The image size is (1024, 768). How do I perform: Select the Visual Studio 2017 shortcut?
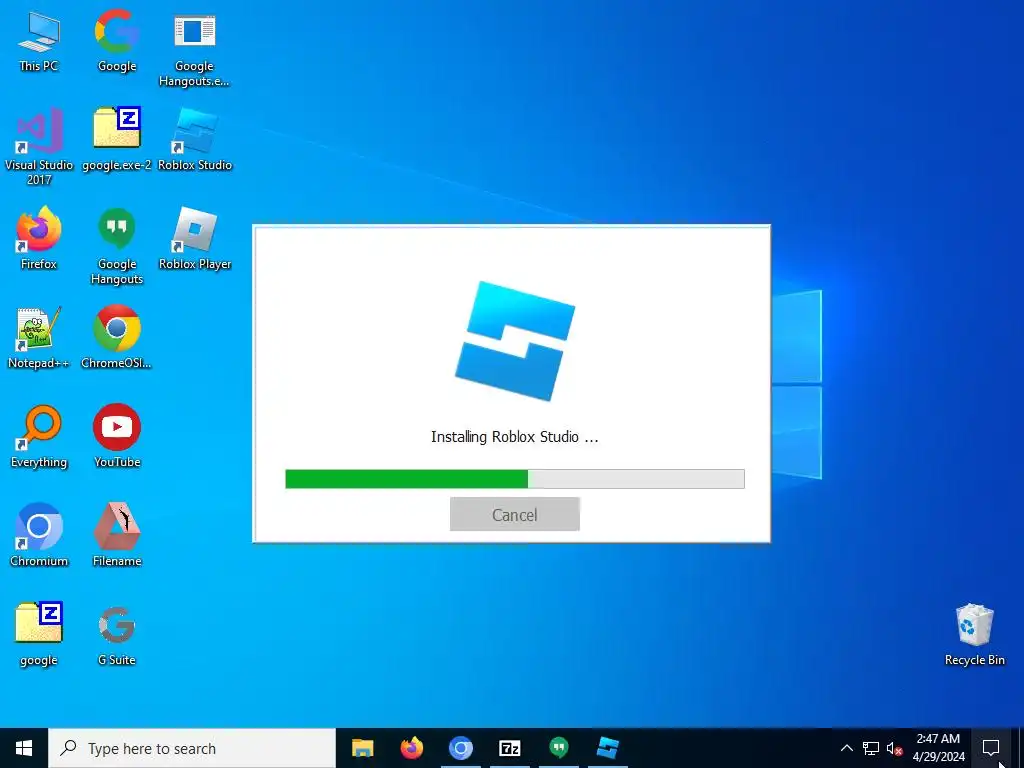click(39, 147)
